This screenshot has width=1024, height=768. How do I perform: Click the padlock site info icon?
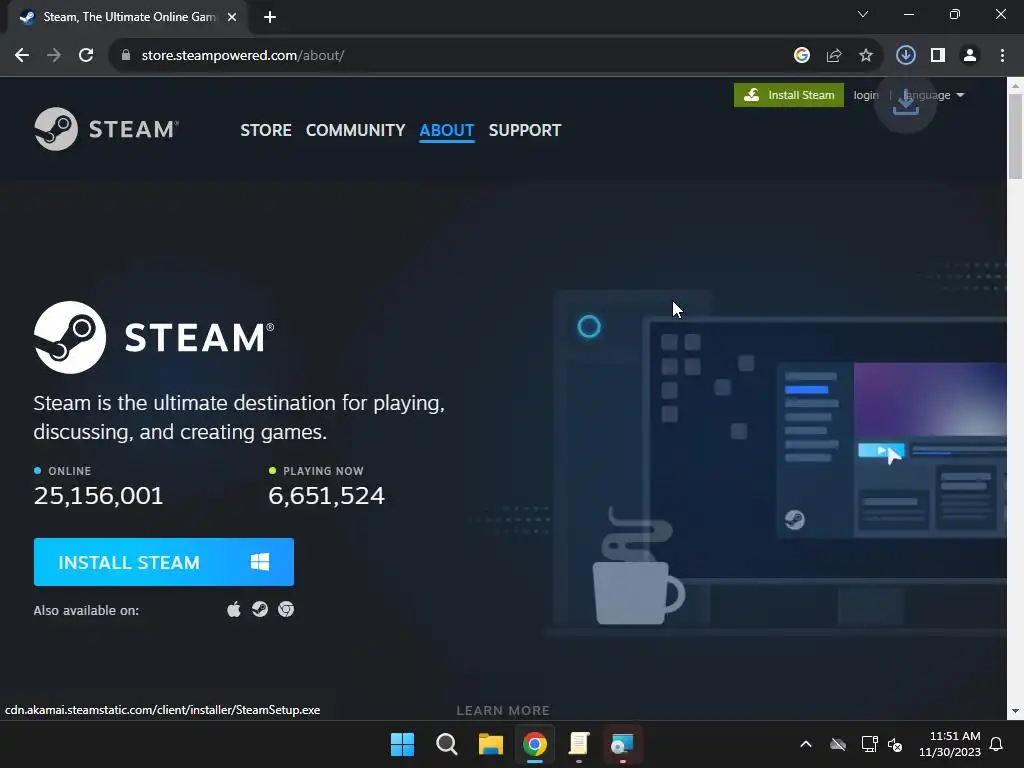126,56
